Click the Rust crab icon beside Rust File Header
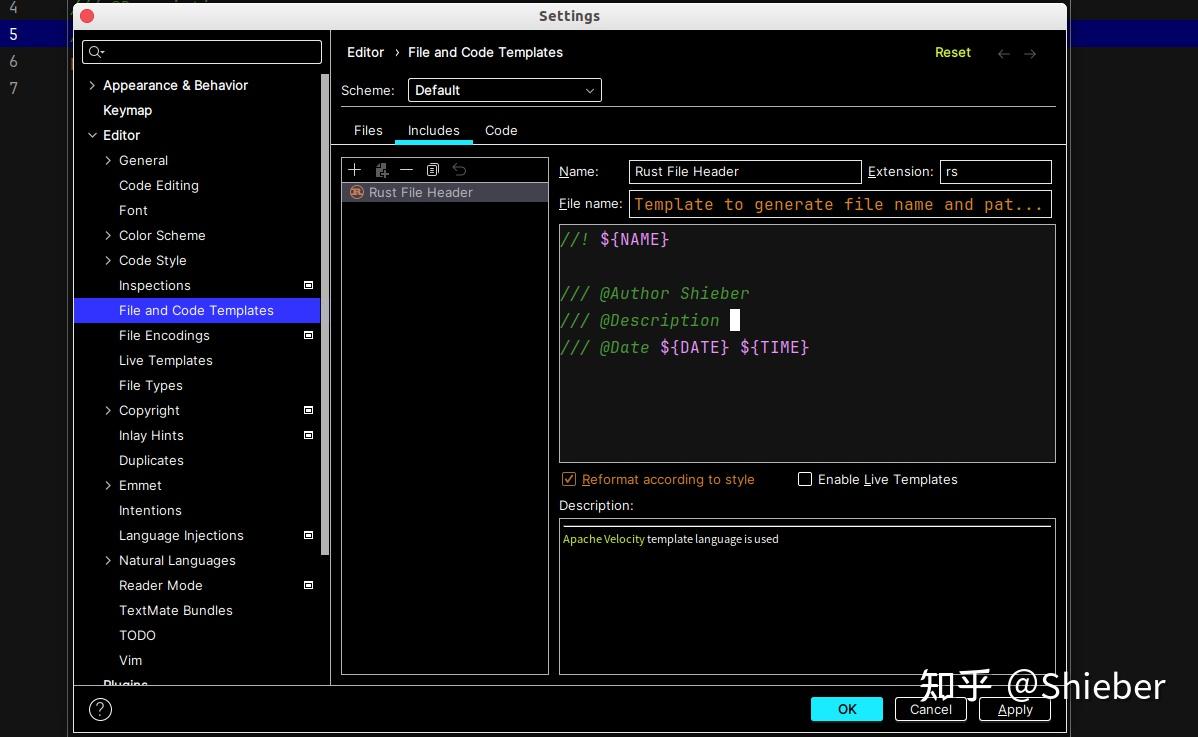 356,192
